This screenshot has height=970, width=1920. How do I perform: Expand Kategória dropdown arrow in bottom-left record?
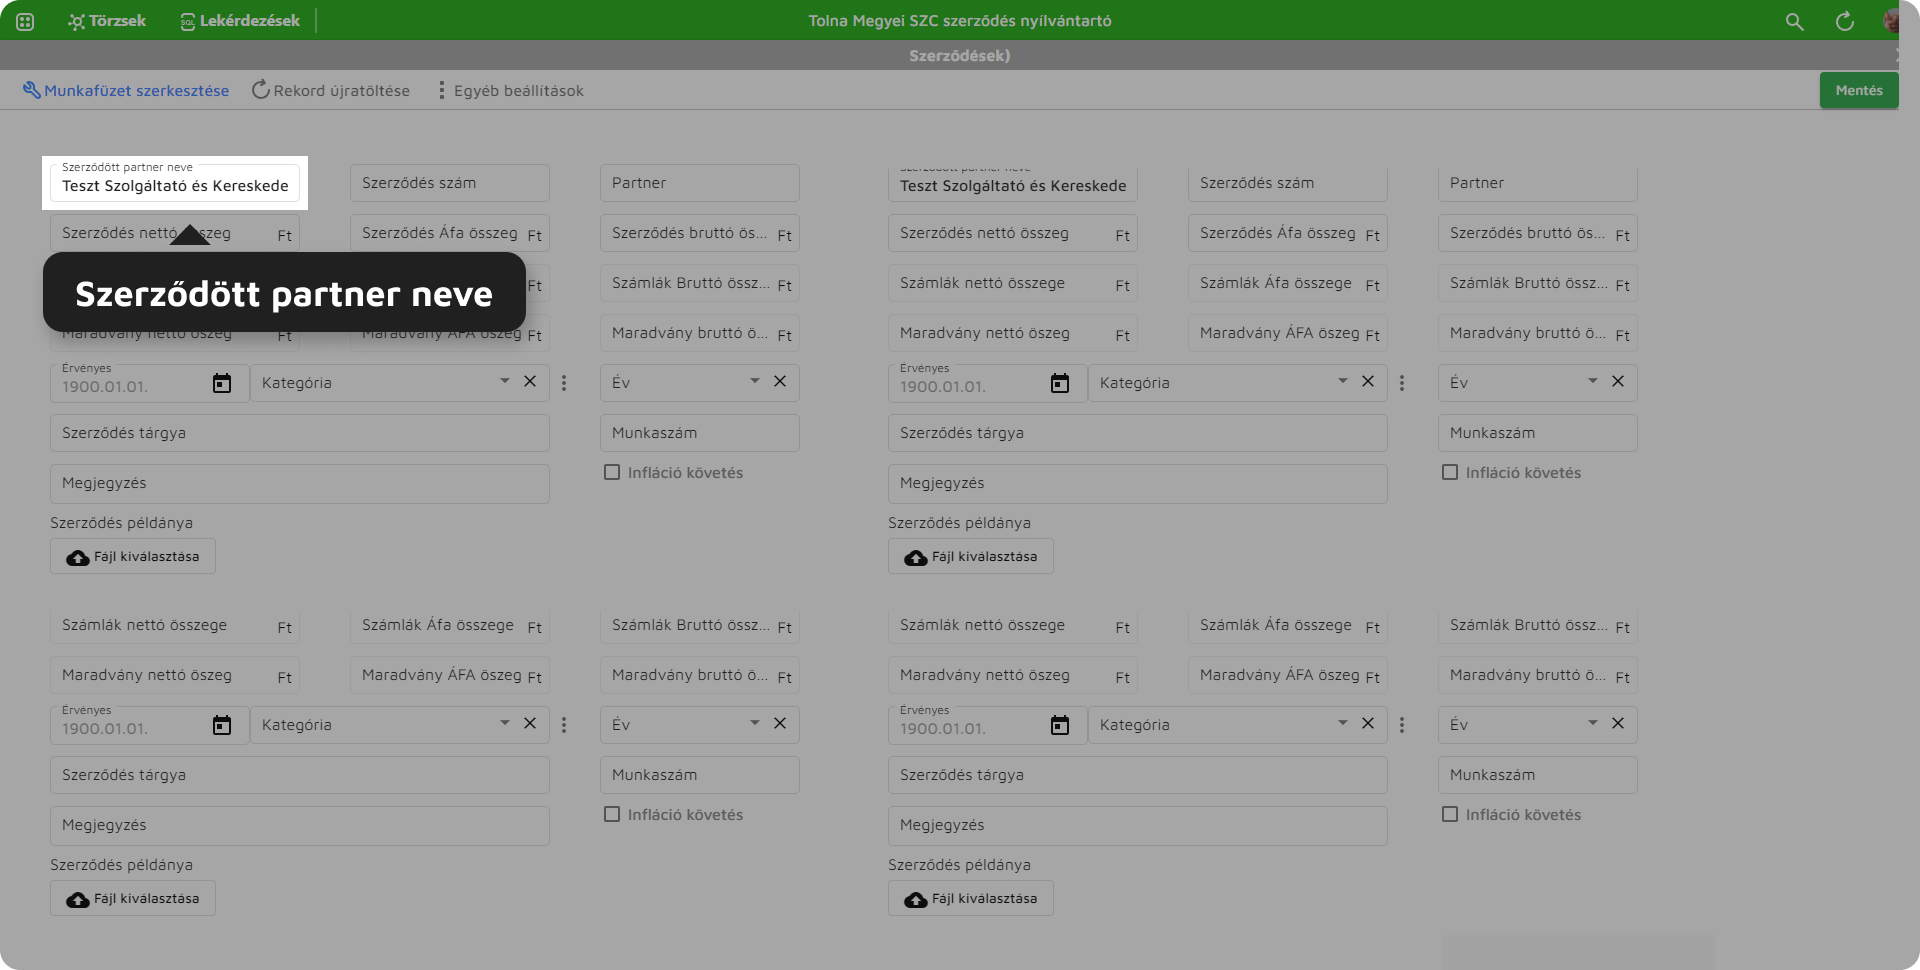[505, 723]
